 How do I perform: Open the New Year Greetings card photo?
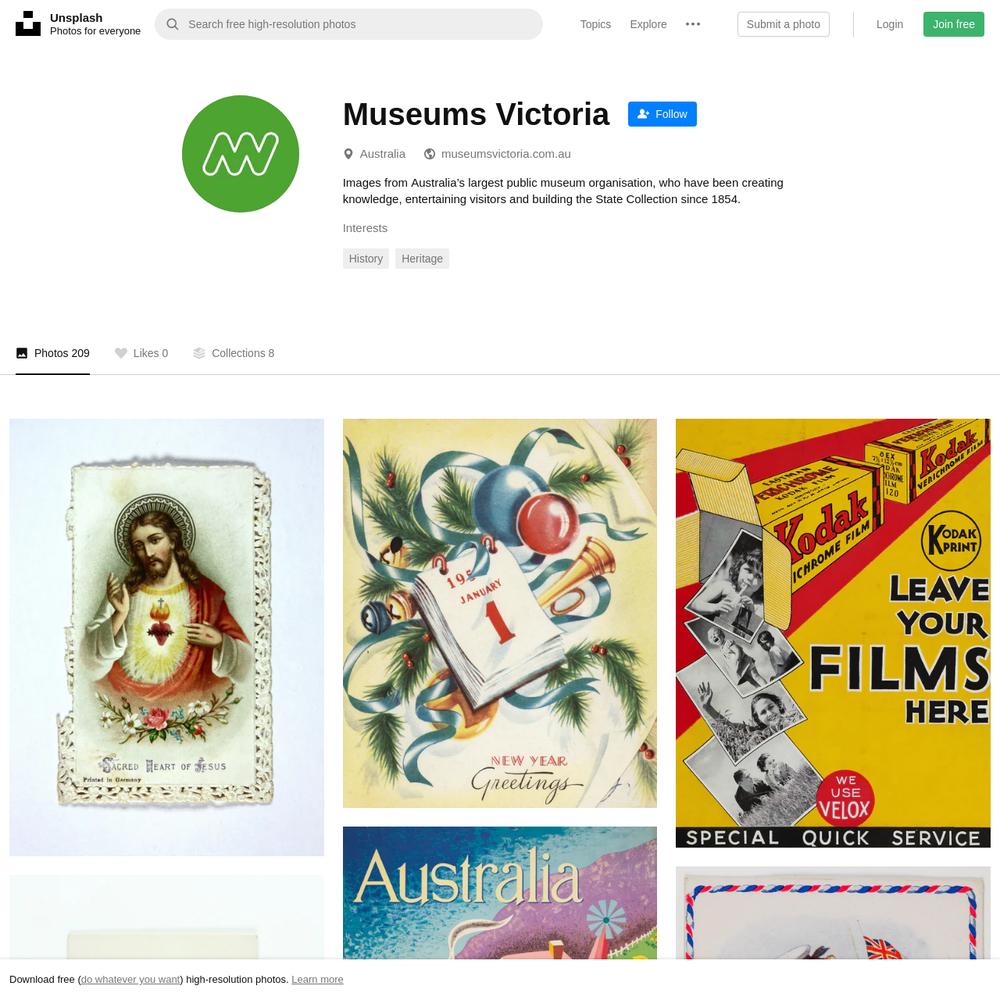click(499, 613)
